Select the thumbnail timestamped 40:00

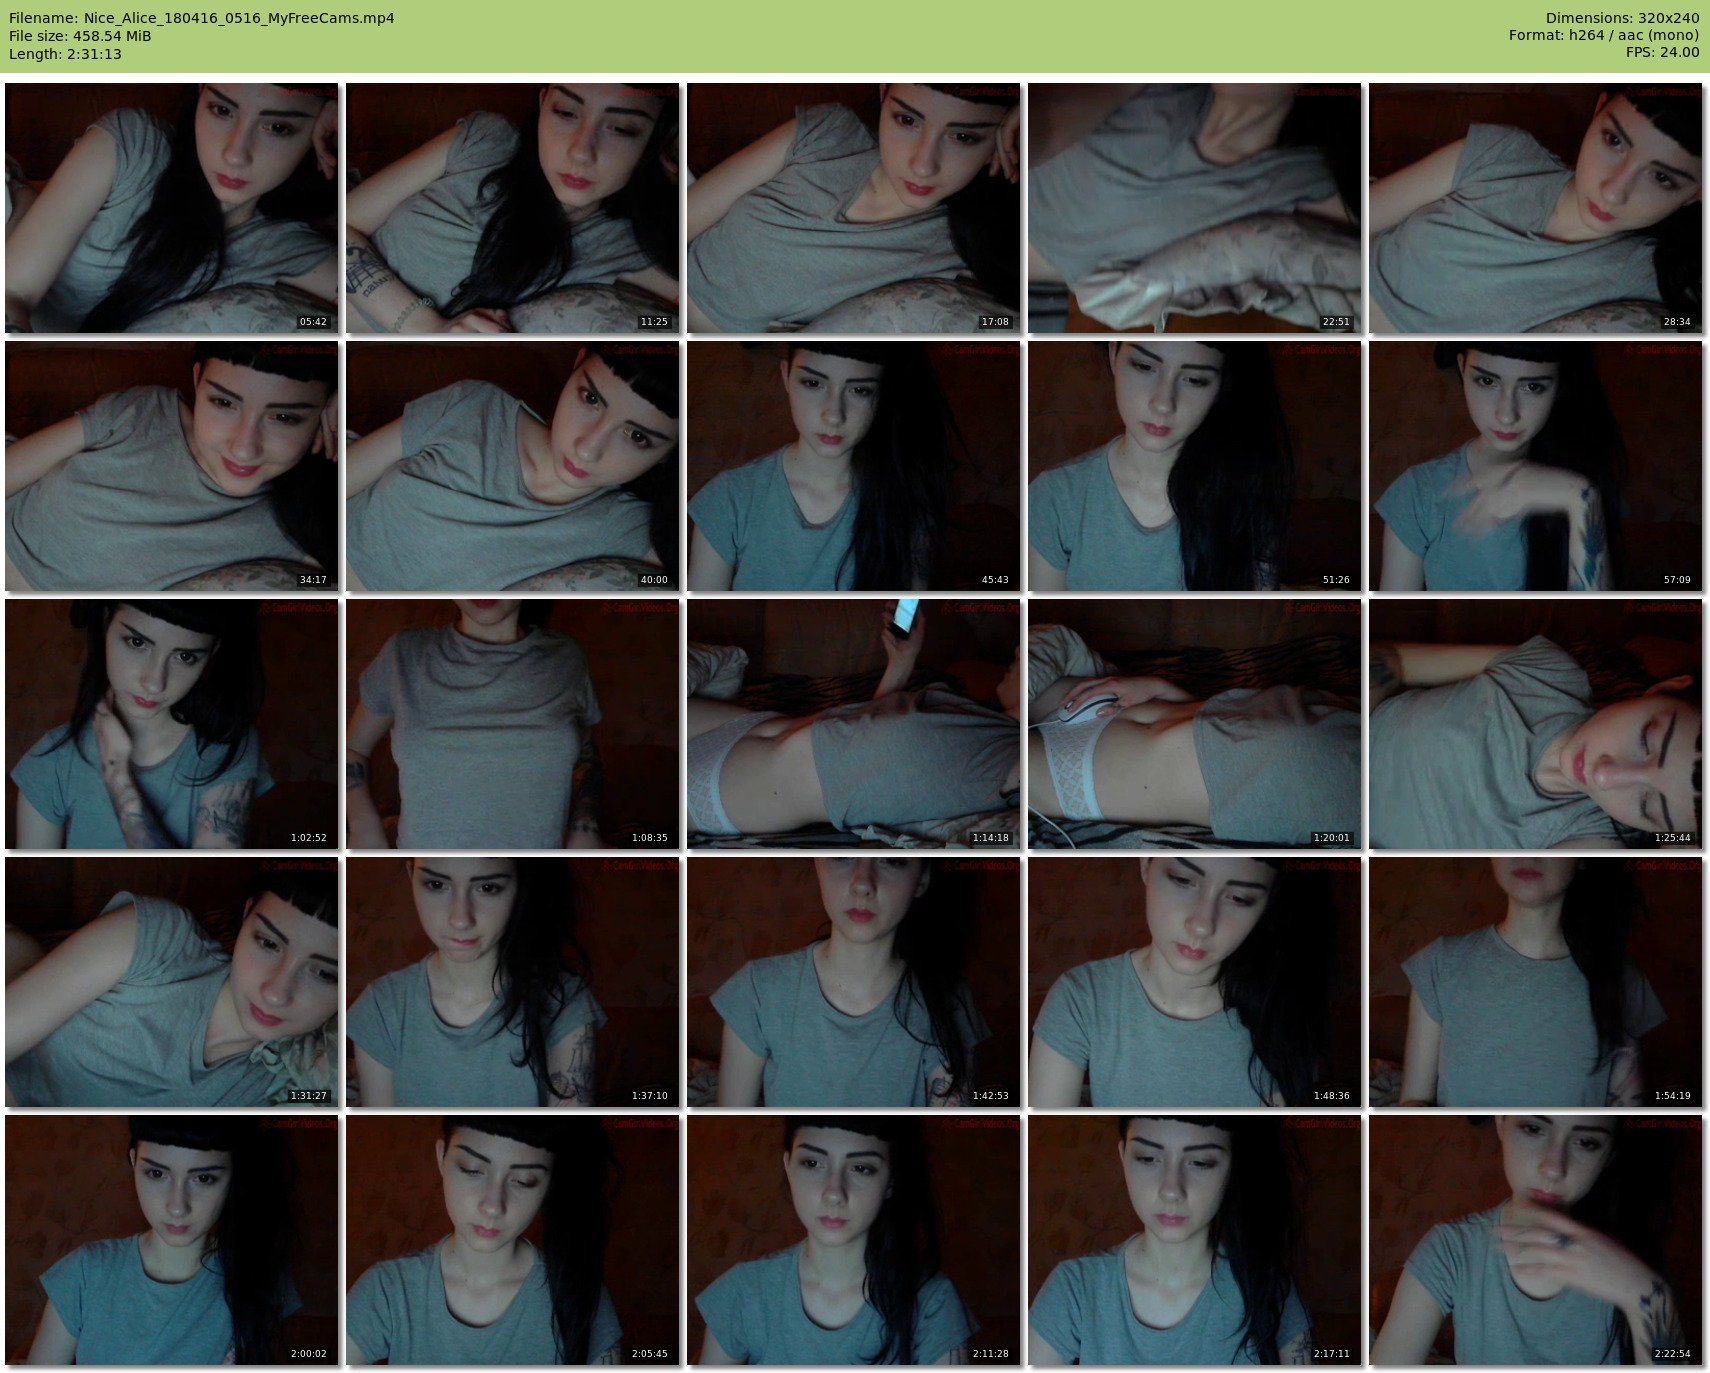tap(513, 466)
